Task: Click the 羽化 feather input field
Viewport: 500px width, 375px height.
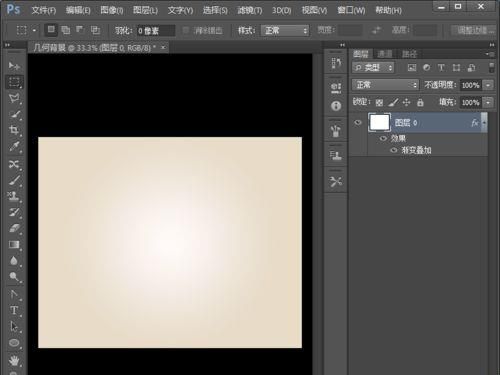Action: click(x=156, y=31)
